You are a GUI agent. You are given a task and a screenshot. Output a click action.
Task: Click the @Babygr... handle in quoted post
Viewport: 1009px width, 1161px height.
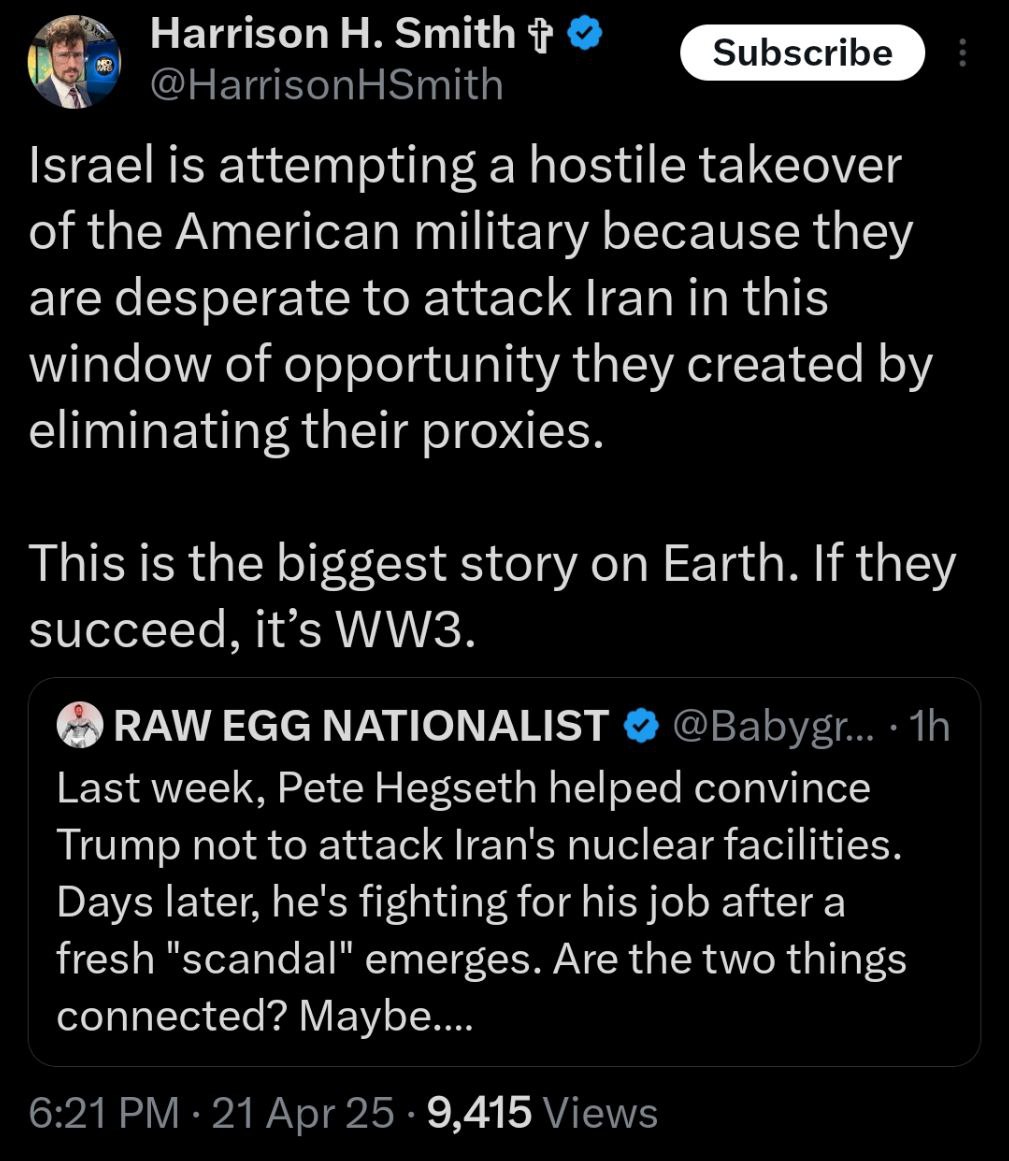(x=773, y=726)
